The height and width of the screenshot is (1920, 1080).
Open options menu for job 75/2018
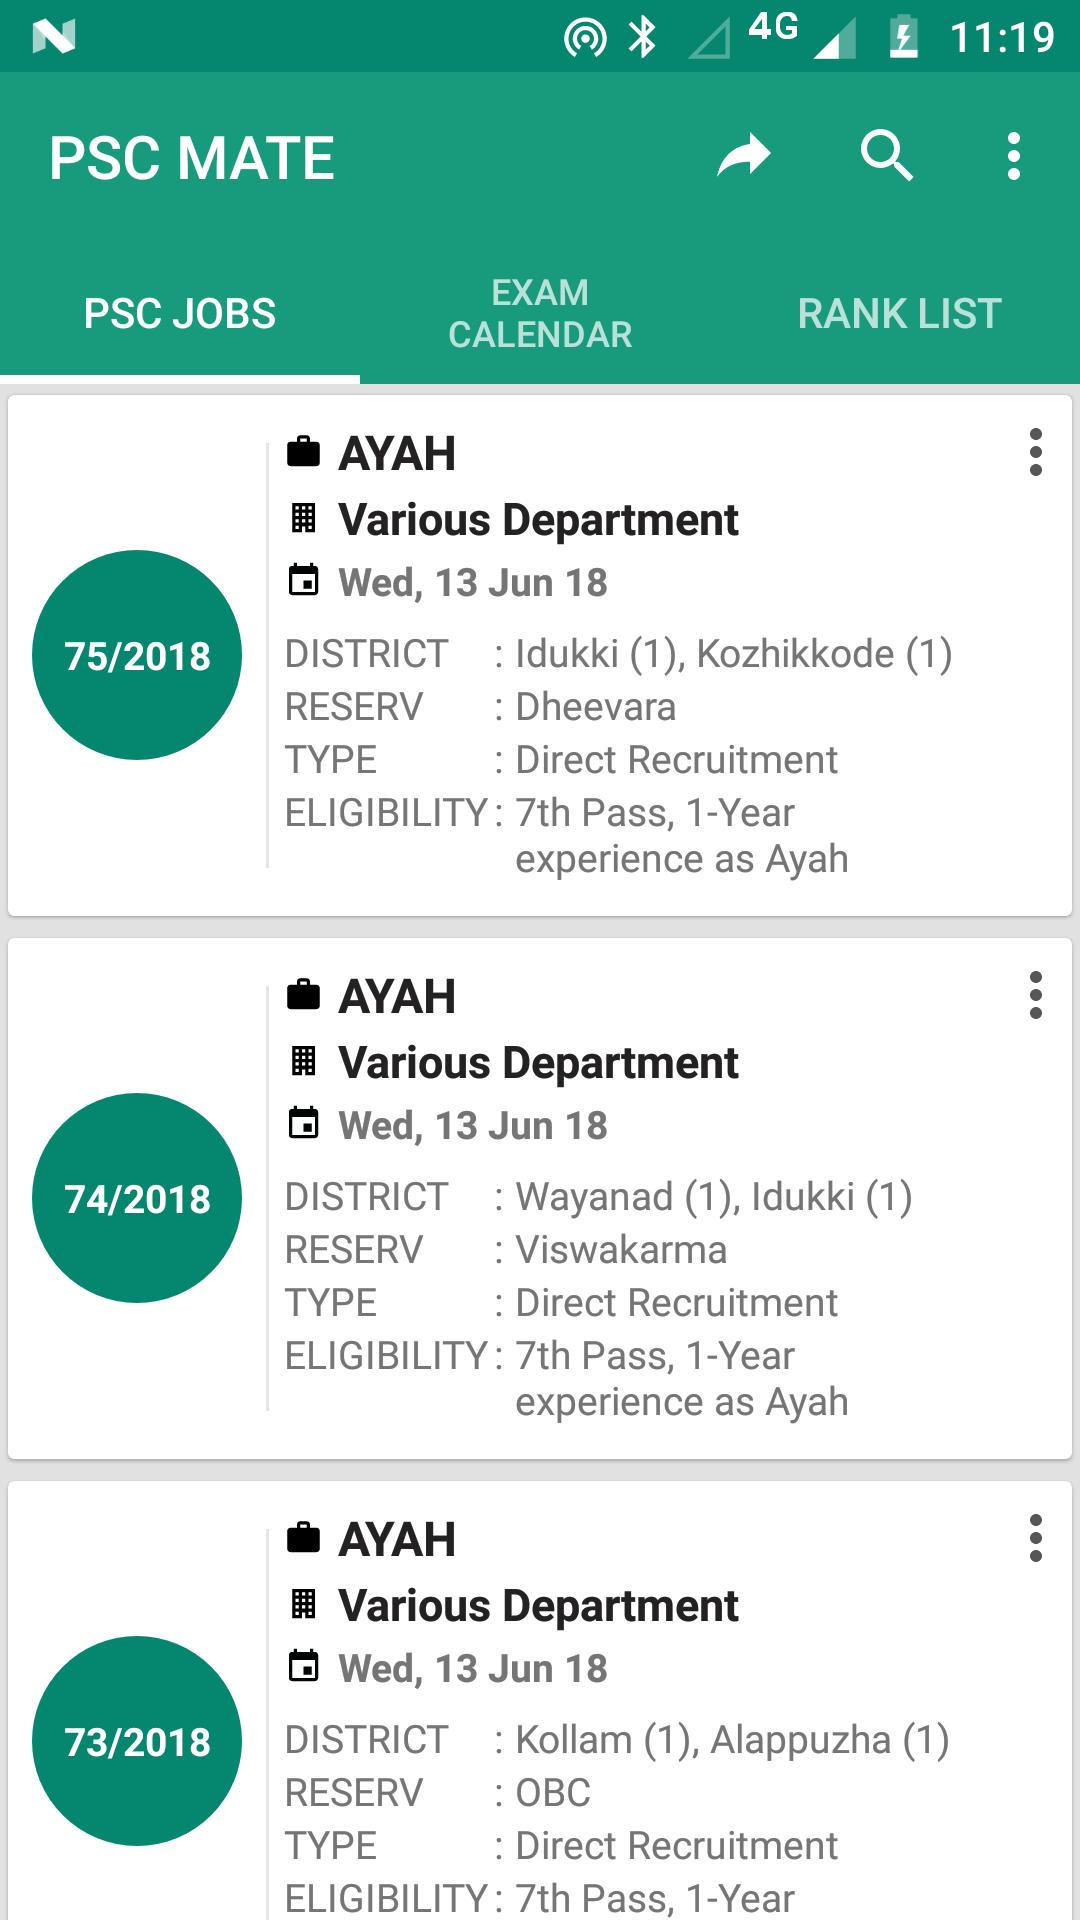[1036, 453]
